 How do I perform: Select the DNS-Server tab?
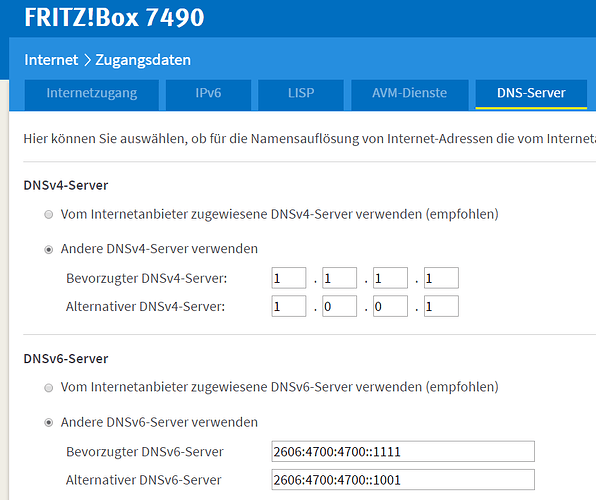[531, 94]
